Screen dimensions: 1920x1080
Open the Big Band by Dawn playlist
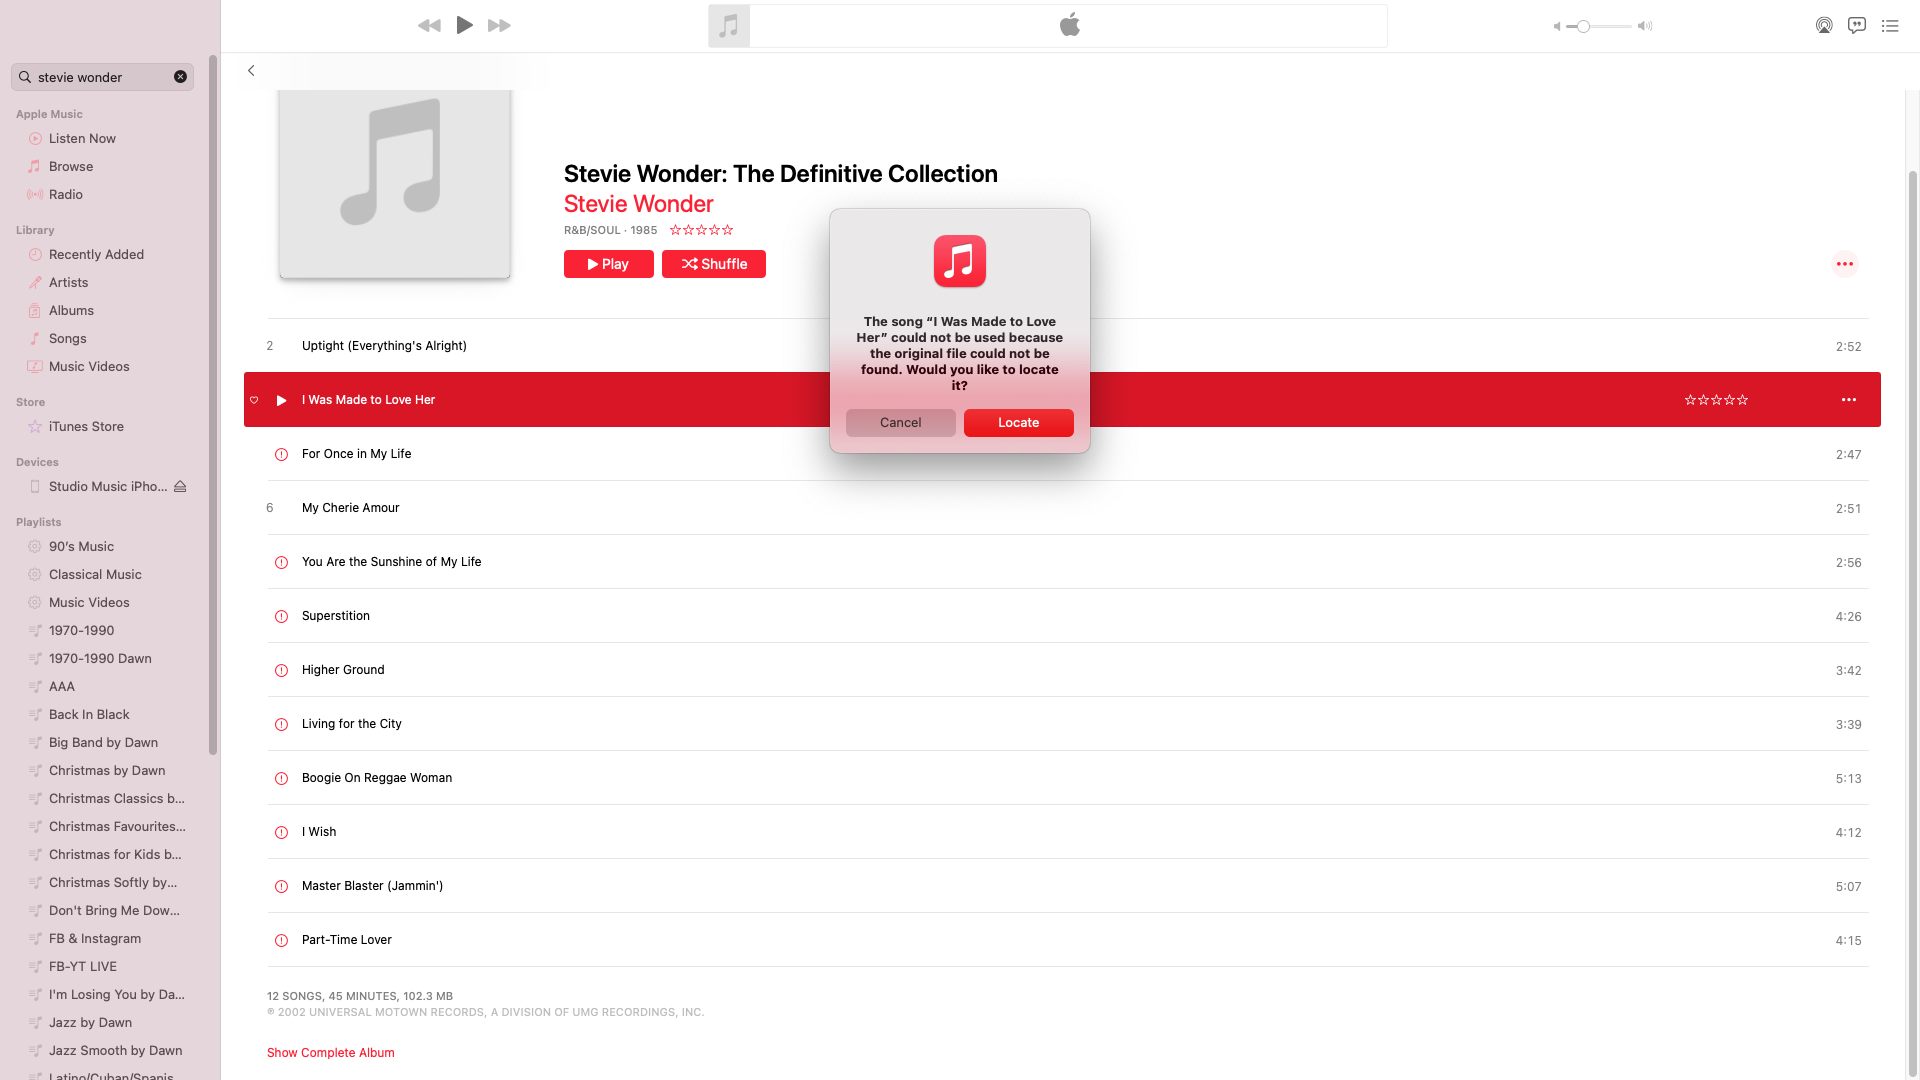(103, 743)
